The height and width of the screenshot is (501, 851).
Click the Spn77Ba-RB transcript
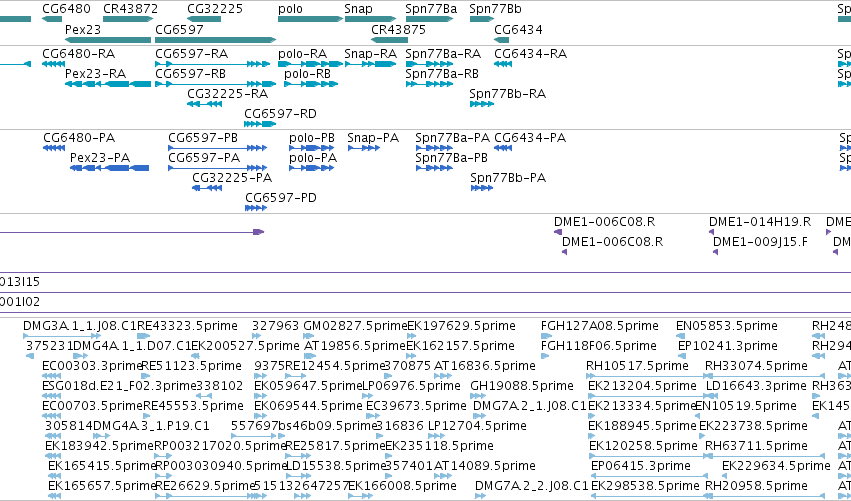click(429, 84)
